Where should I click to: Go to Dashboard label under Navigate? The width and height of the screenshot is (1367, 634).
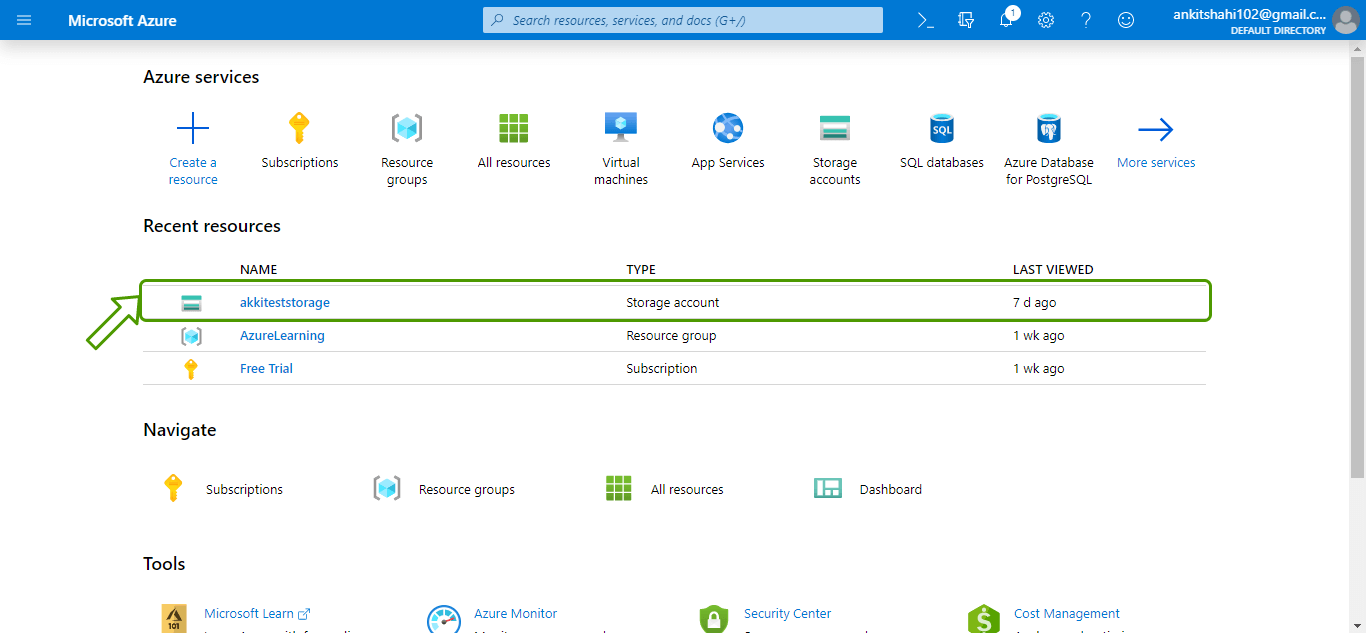(x=891, y=489)
